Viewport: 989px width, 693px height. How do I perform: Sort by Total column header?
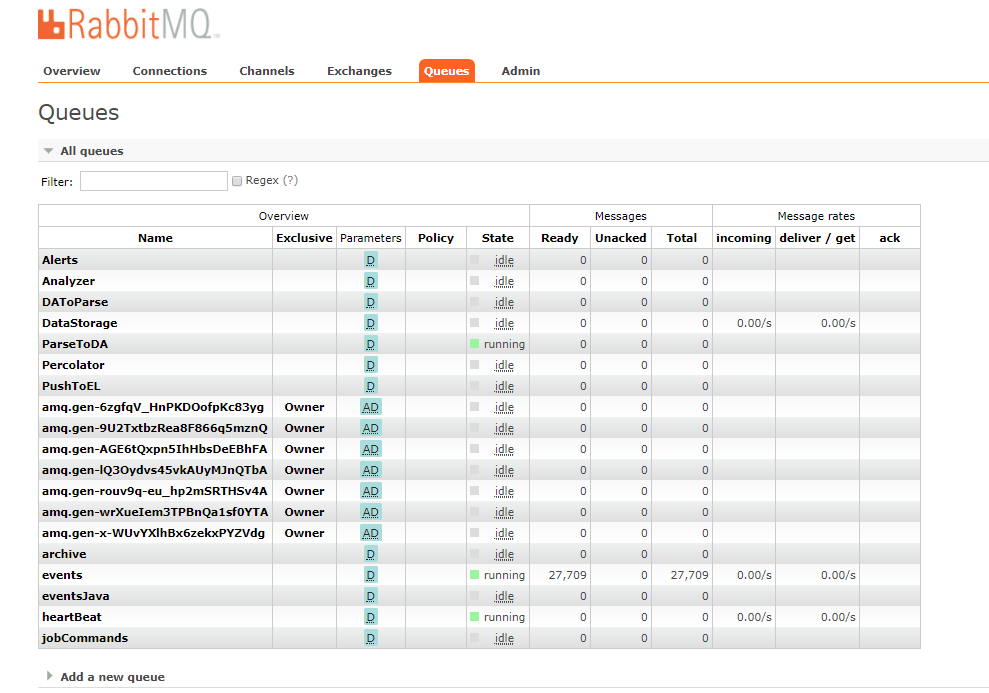pyautogui.click(x=682, y=238)
